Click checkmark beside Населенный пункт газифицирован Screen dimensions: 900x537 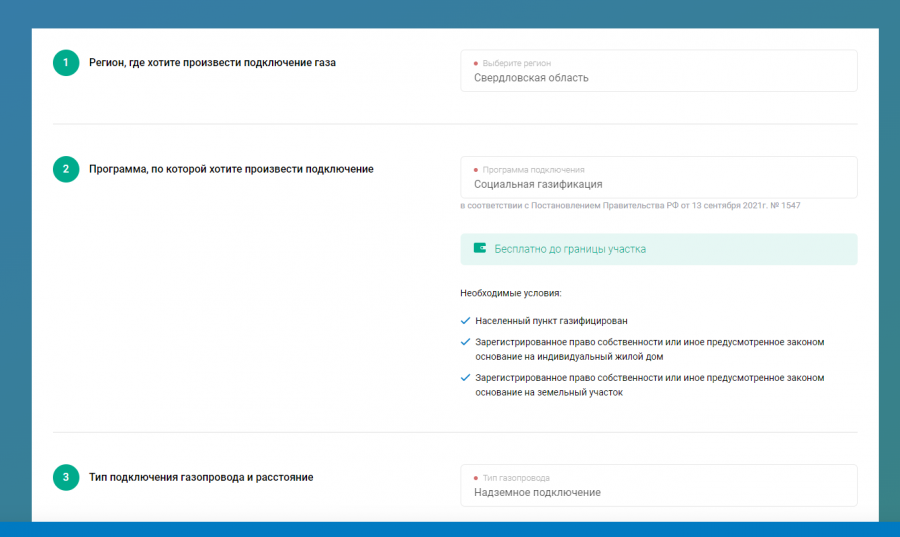(465, 321)
